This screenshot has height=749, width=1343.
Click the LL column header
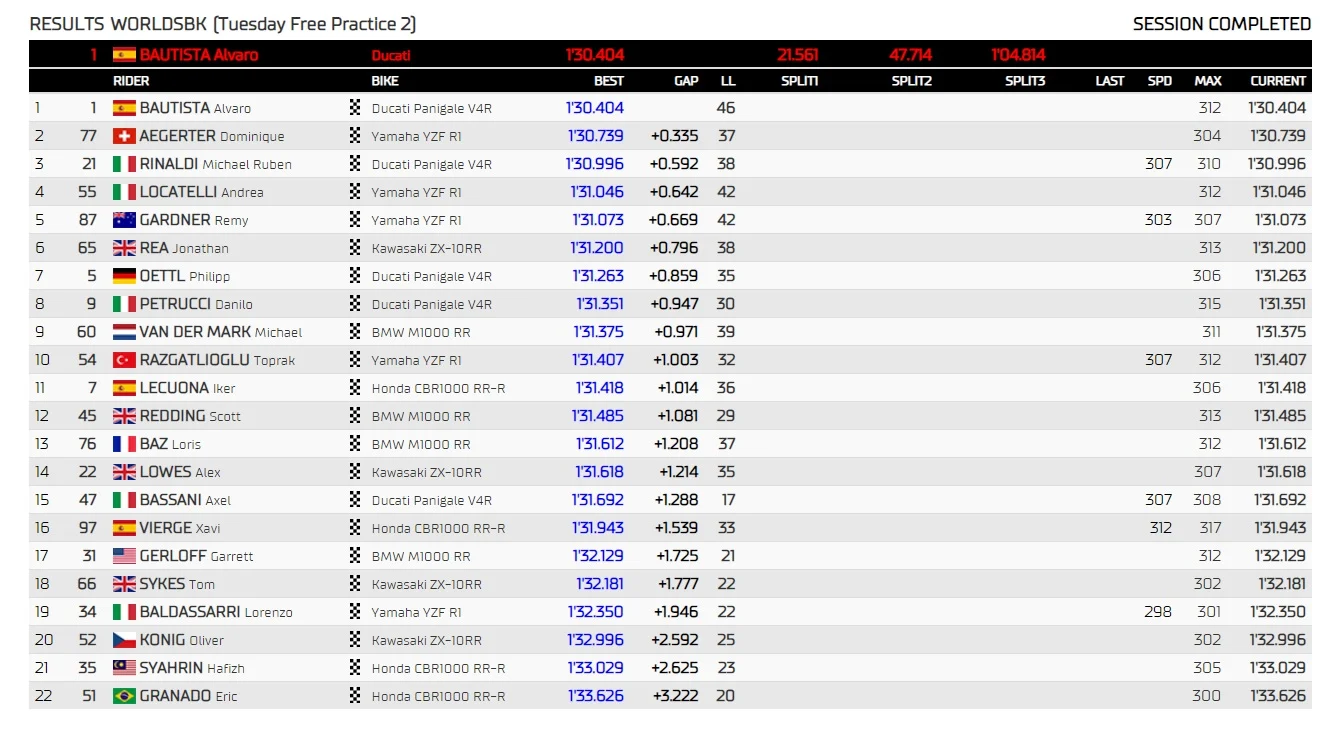tap(727, 81)
